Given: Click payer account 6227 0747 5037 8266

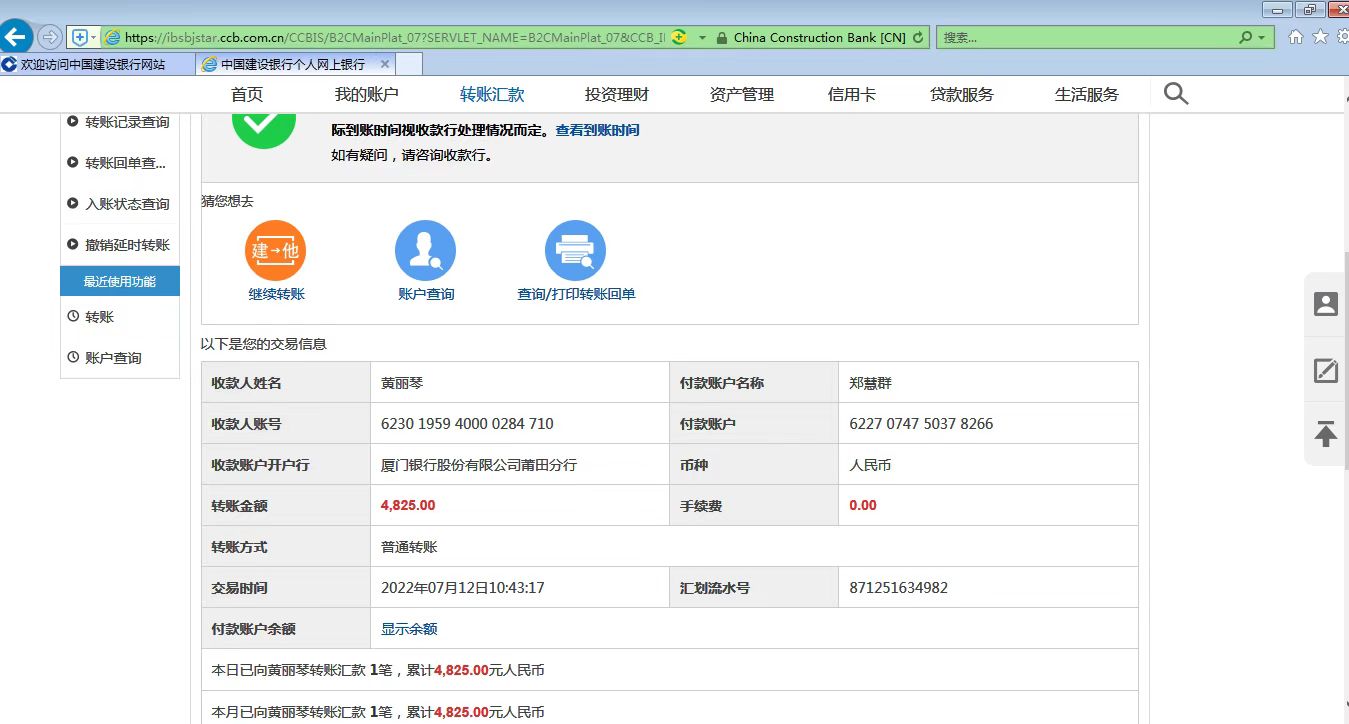Looking at the screenshot, I should coord(921,424).
